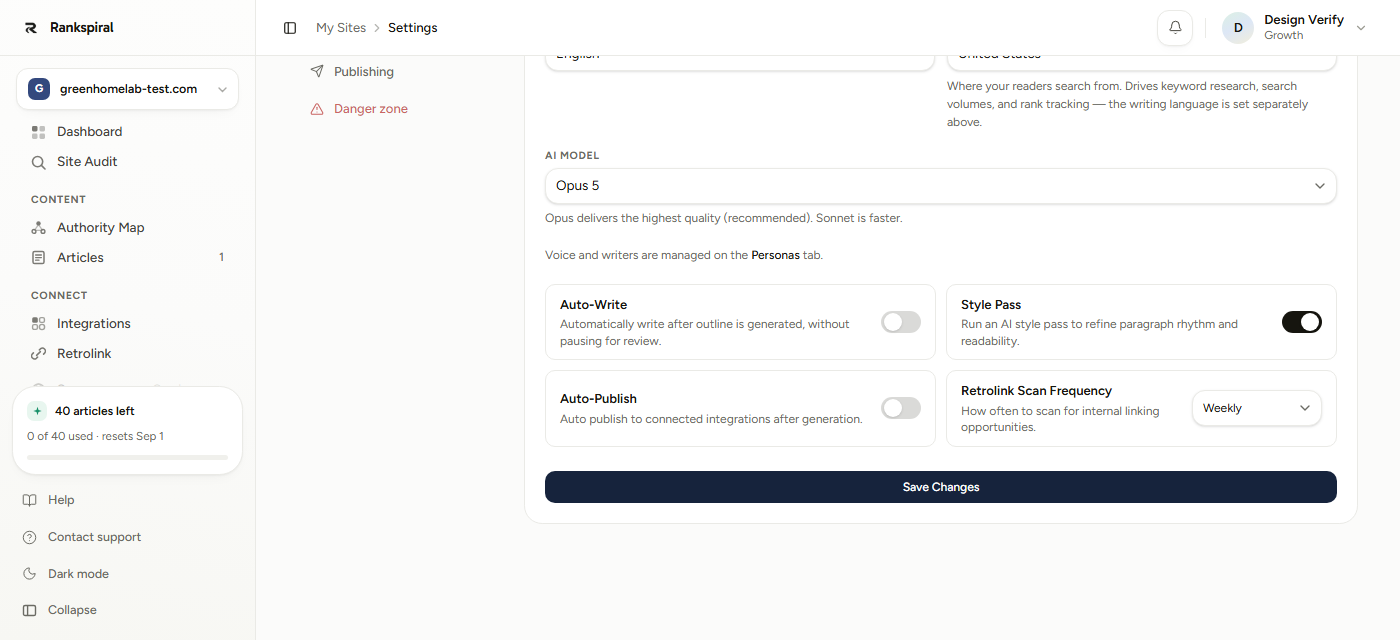This screenshot has height=640, width=1400.
Task: Click the Save Changes button
Action: 940,487
